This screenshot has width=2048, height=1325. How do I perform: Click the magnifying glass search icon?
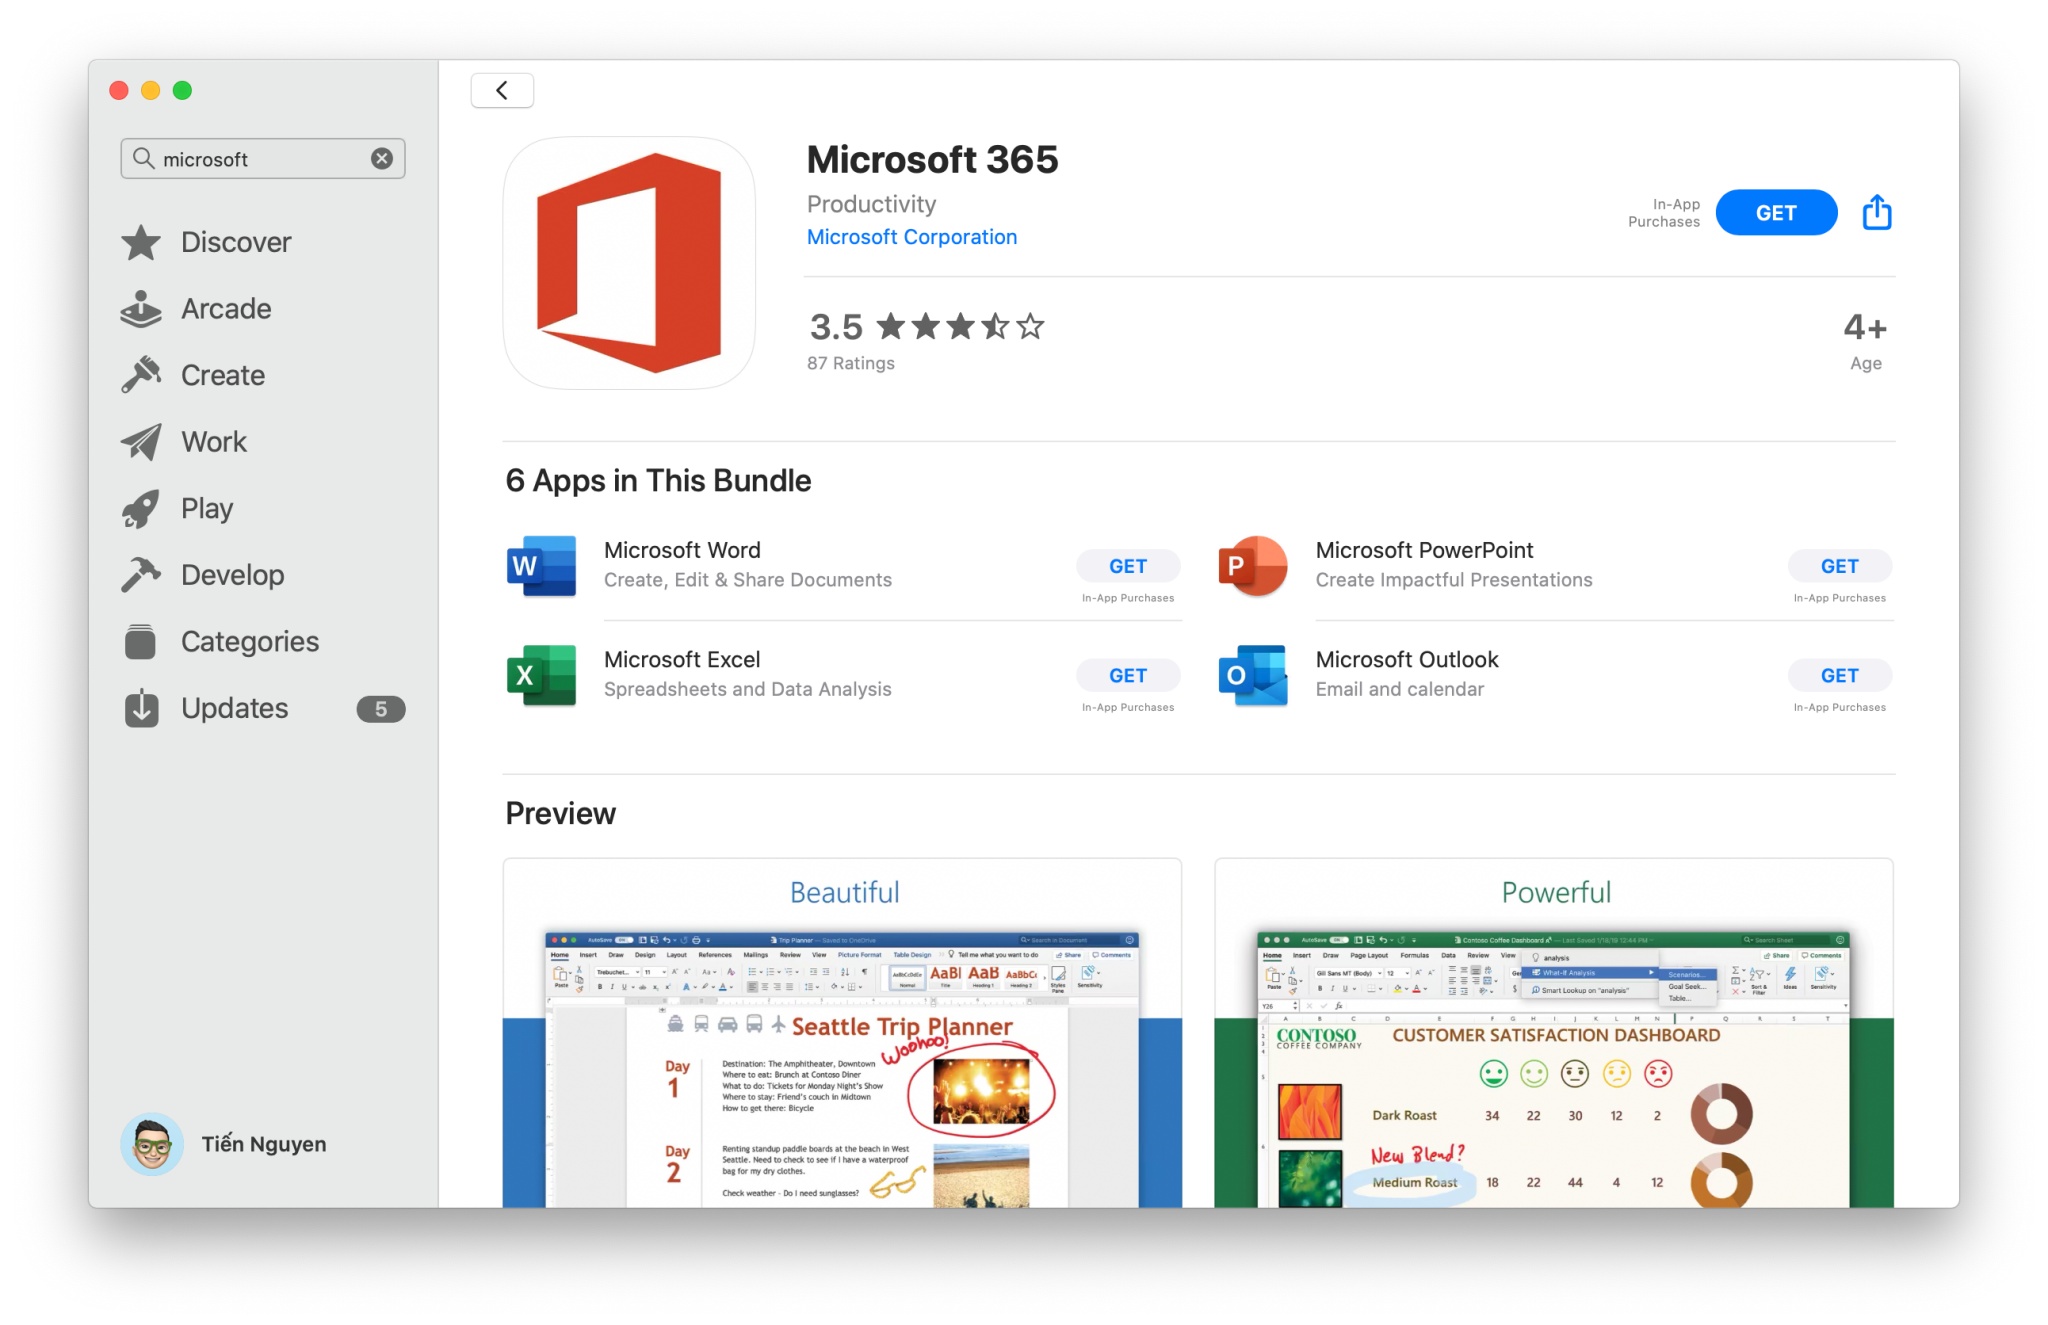(x=144, y=159)
